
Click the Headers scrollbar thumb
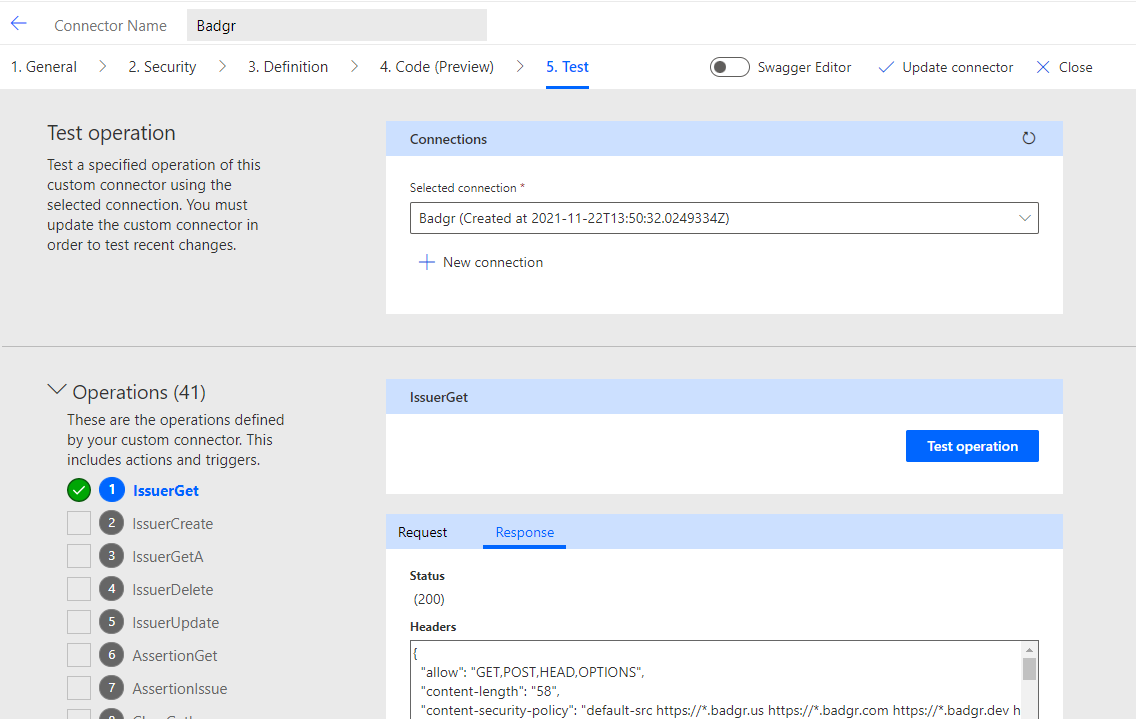click(1029, 669)
